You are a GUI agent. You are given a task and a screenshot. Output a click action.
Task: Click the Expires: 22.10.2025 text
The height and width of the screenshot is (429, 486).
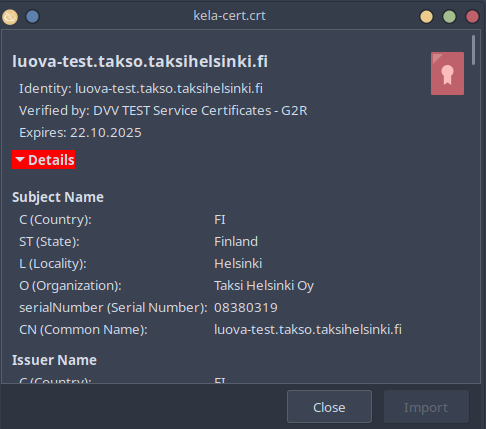click(x=80, y=133)
